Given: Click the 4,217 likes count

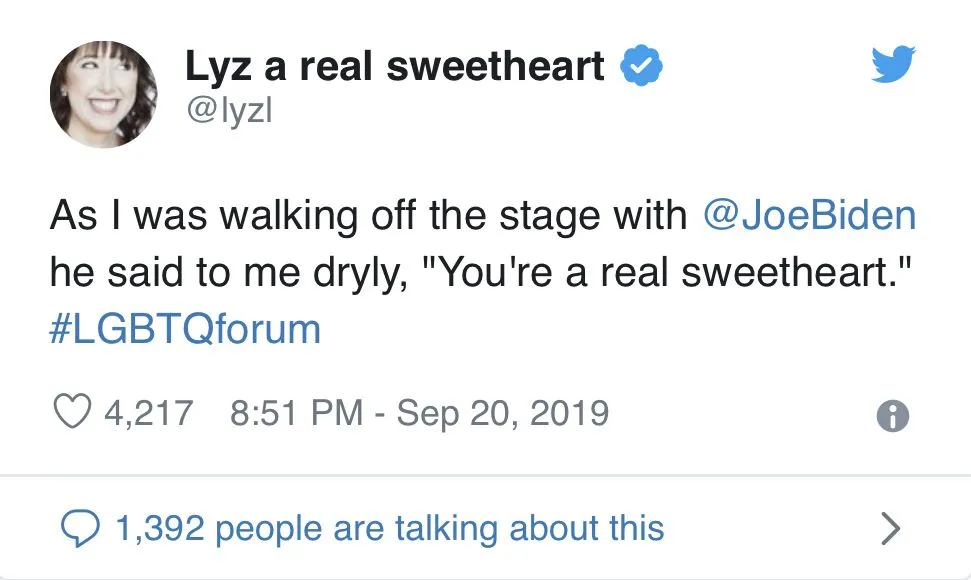Looking at the screenshot, I should point(148,412).
